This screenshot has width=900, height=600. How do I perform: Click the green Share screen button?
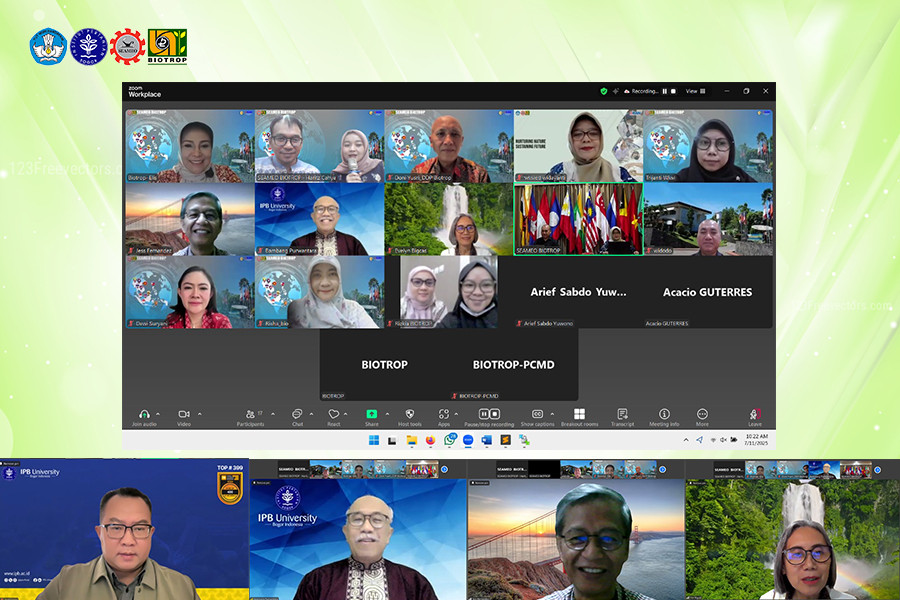372,414
